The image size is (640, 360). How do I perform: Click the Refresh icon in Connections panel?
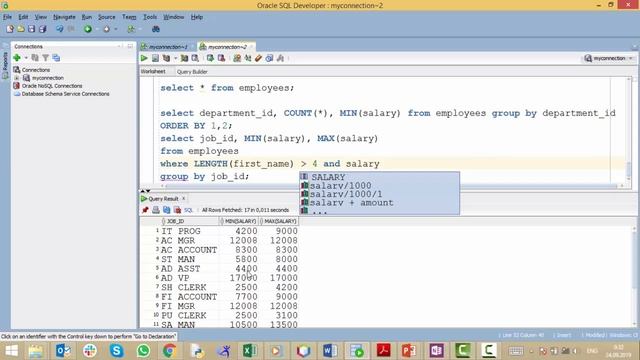pos(35,58)
